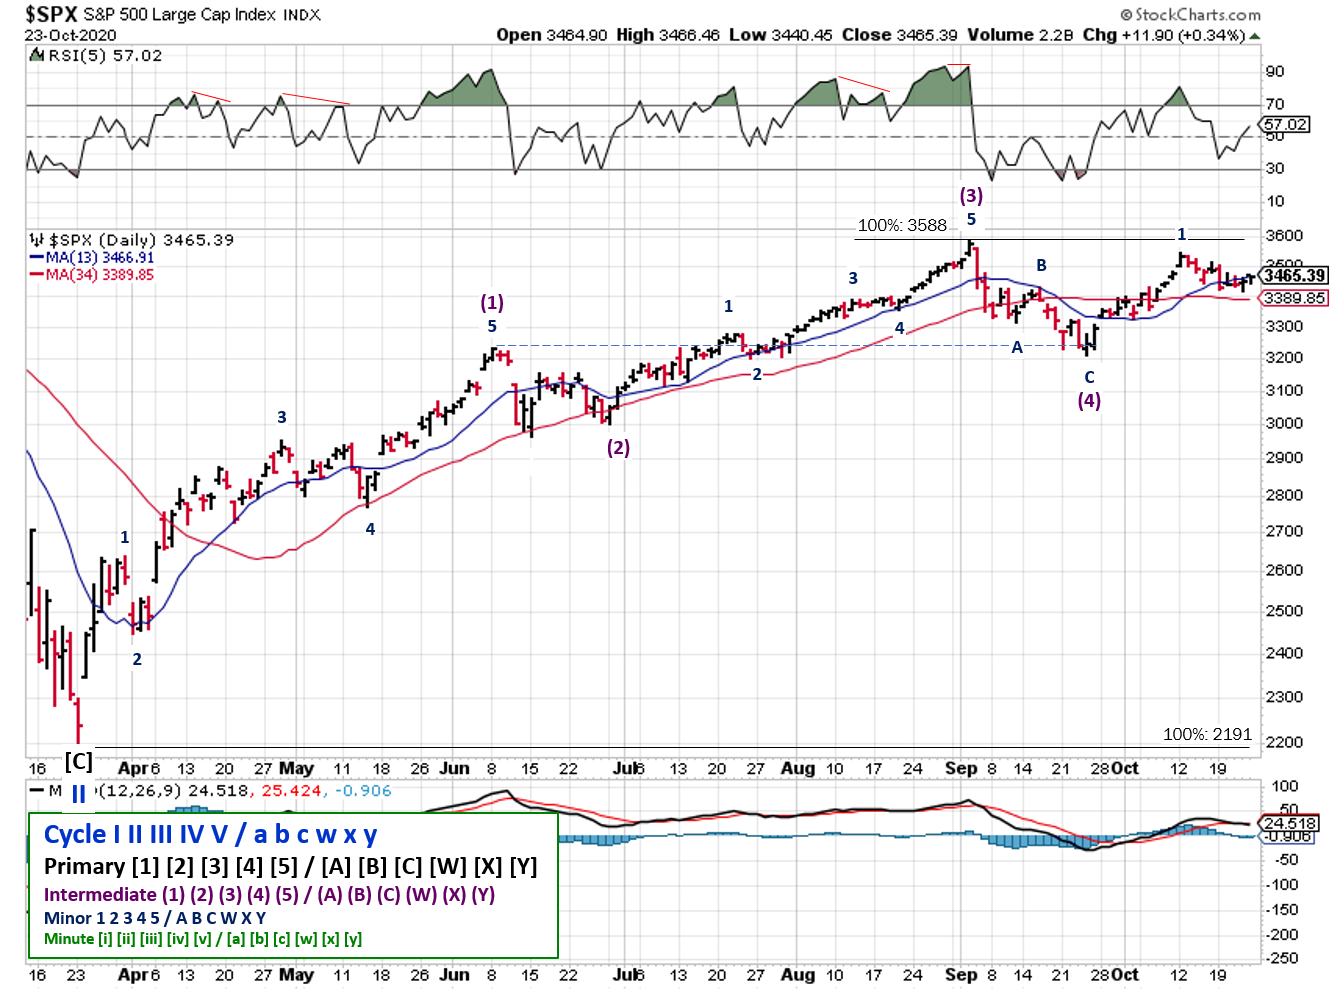The width and height of the screenshot is (1329, 990).
Task: Click the 3389.85 MA(34) value tag
Action: 1294,298
